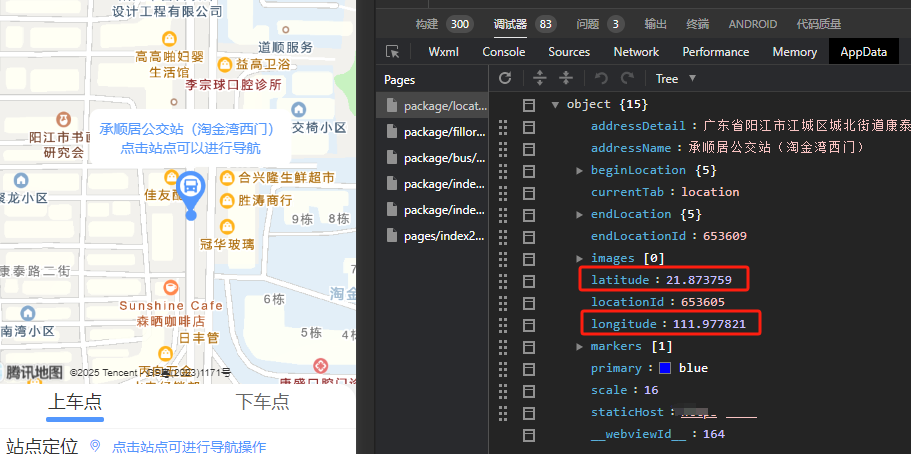Click the square action icon on primary row
Screen dimensions: 911x454
(x=529, y=369)
